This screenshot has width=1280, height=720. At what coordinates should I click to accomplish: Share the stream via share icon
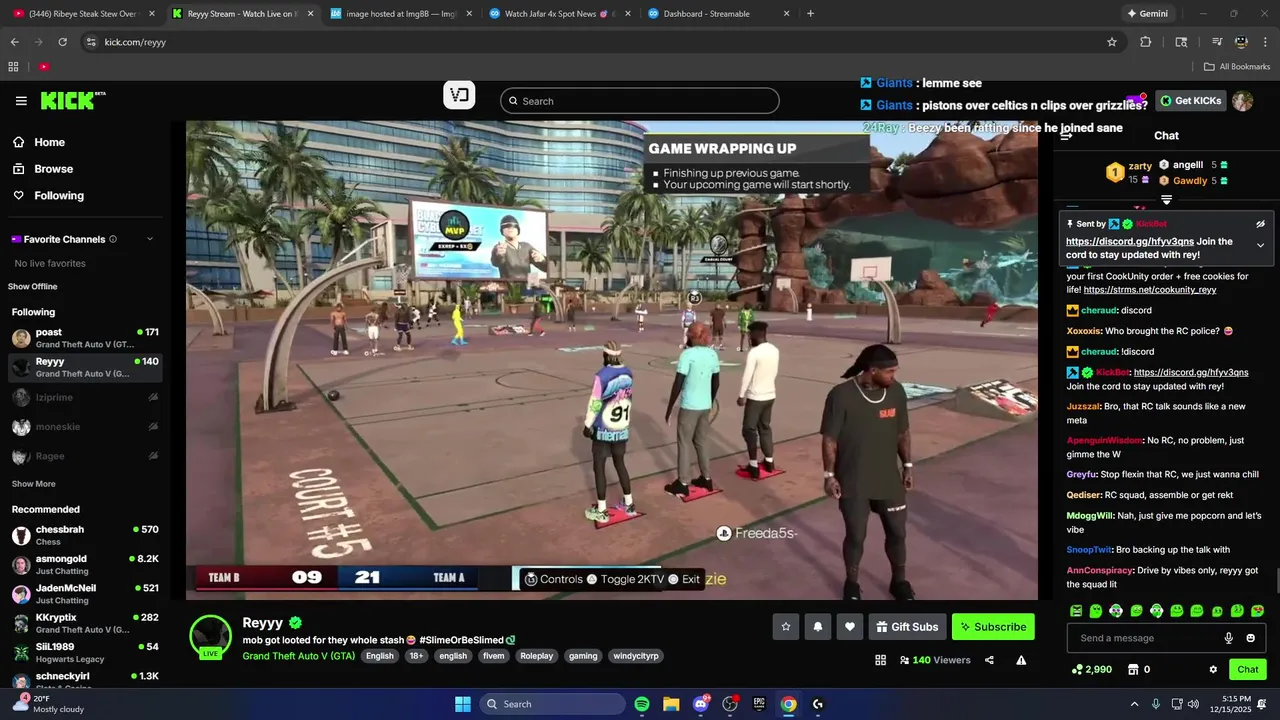tap(989, 660)
